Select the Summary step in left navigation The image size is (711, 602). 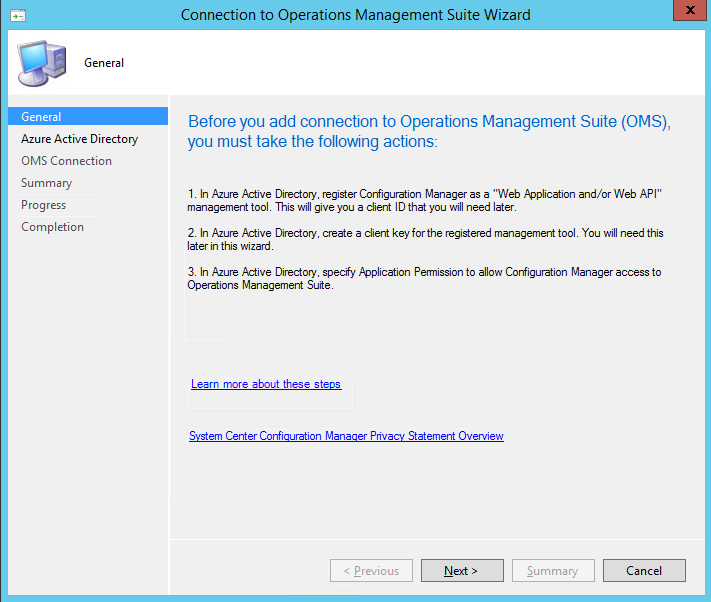pyautogui.click(x=46, y=183)
